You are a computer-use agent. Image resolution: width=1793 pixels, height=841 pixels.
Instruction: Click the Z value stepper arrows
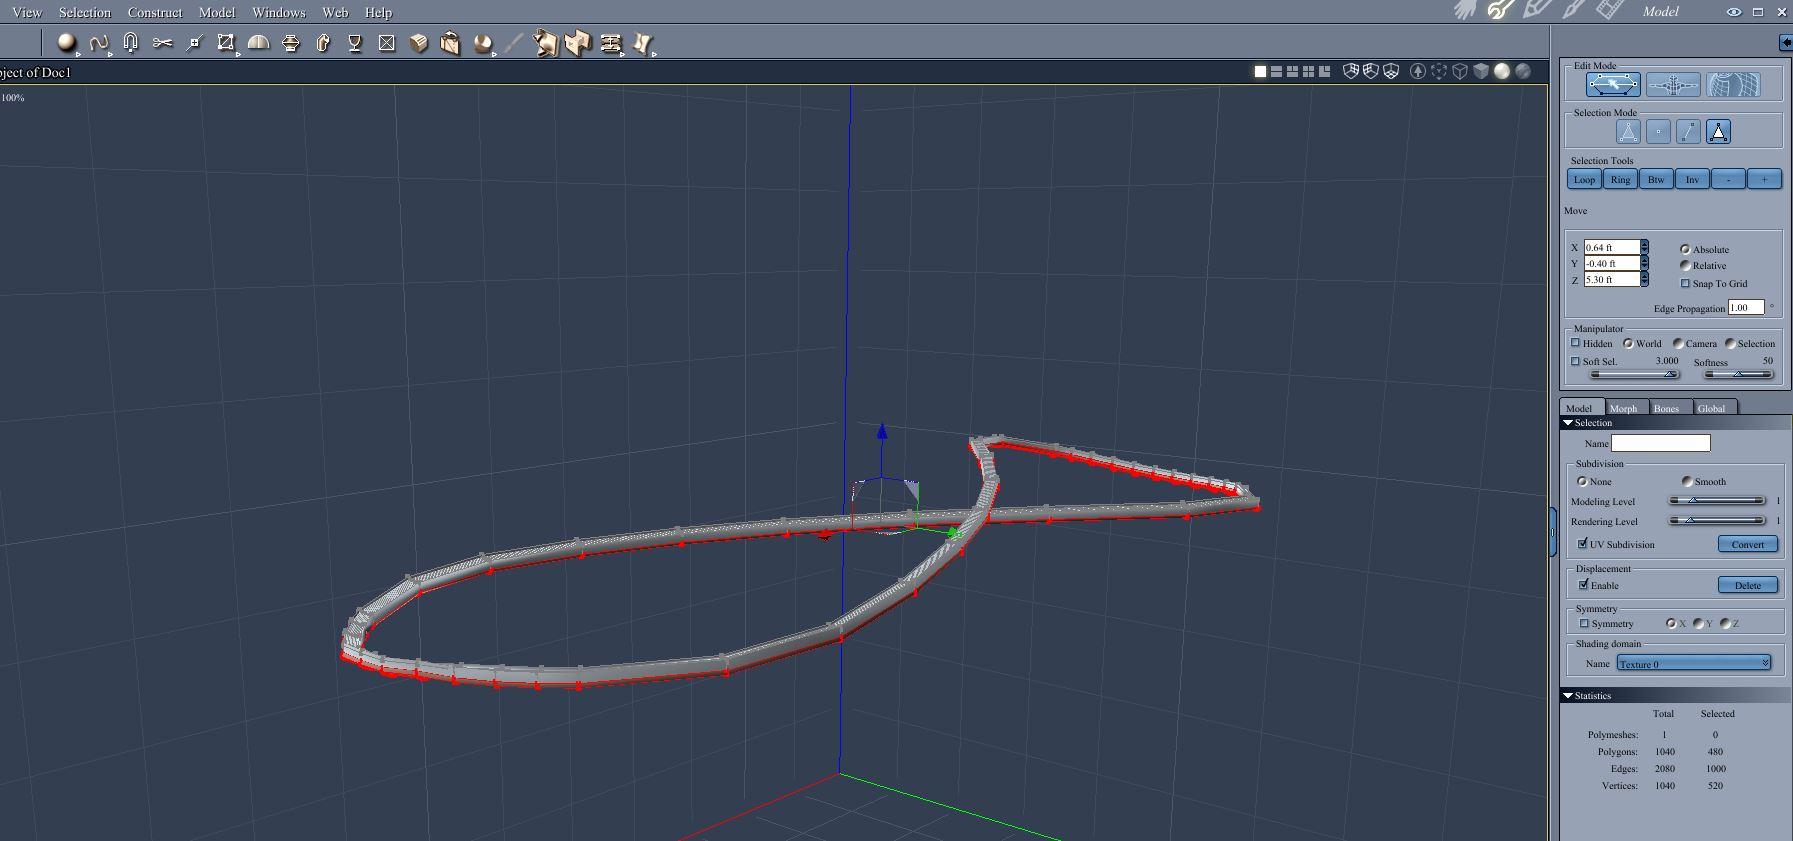(x=1644, y=279)
